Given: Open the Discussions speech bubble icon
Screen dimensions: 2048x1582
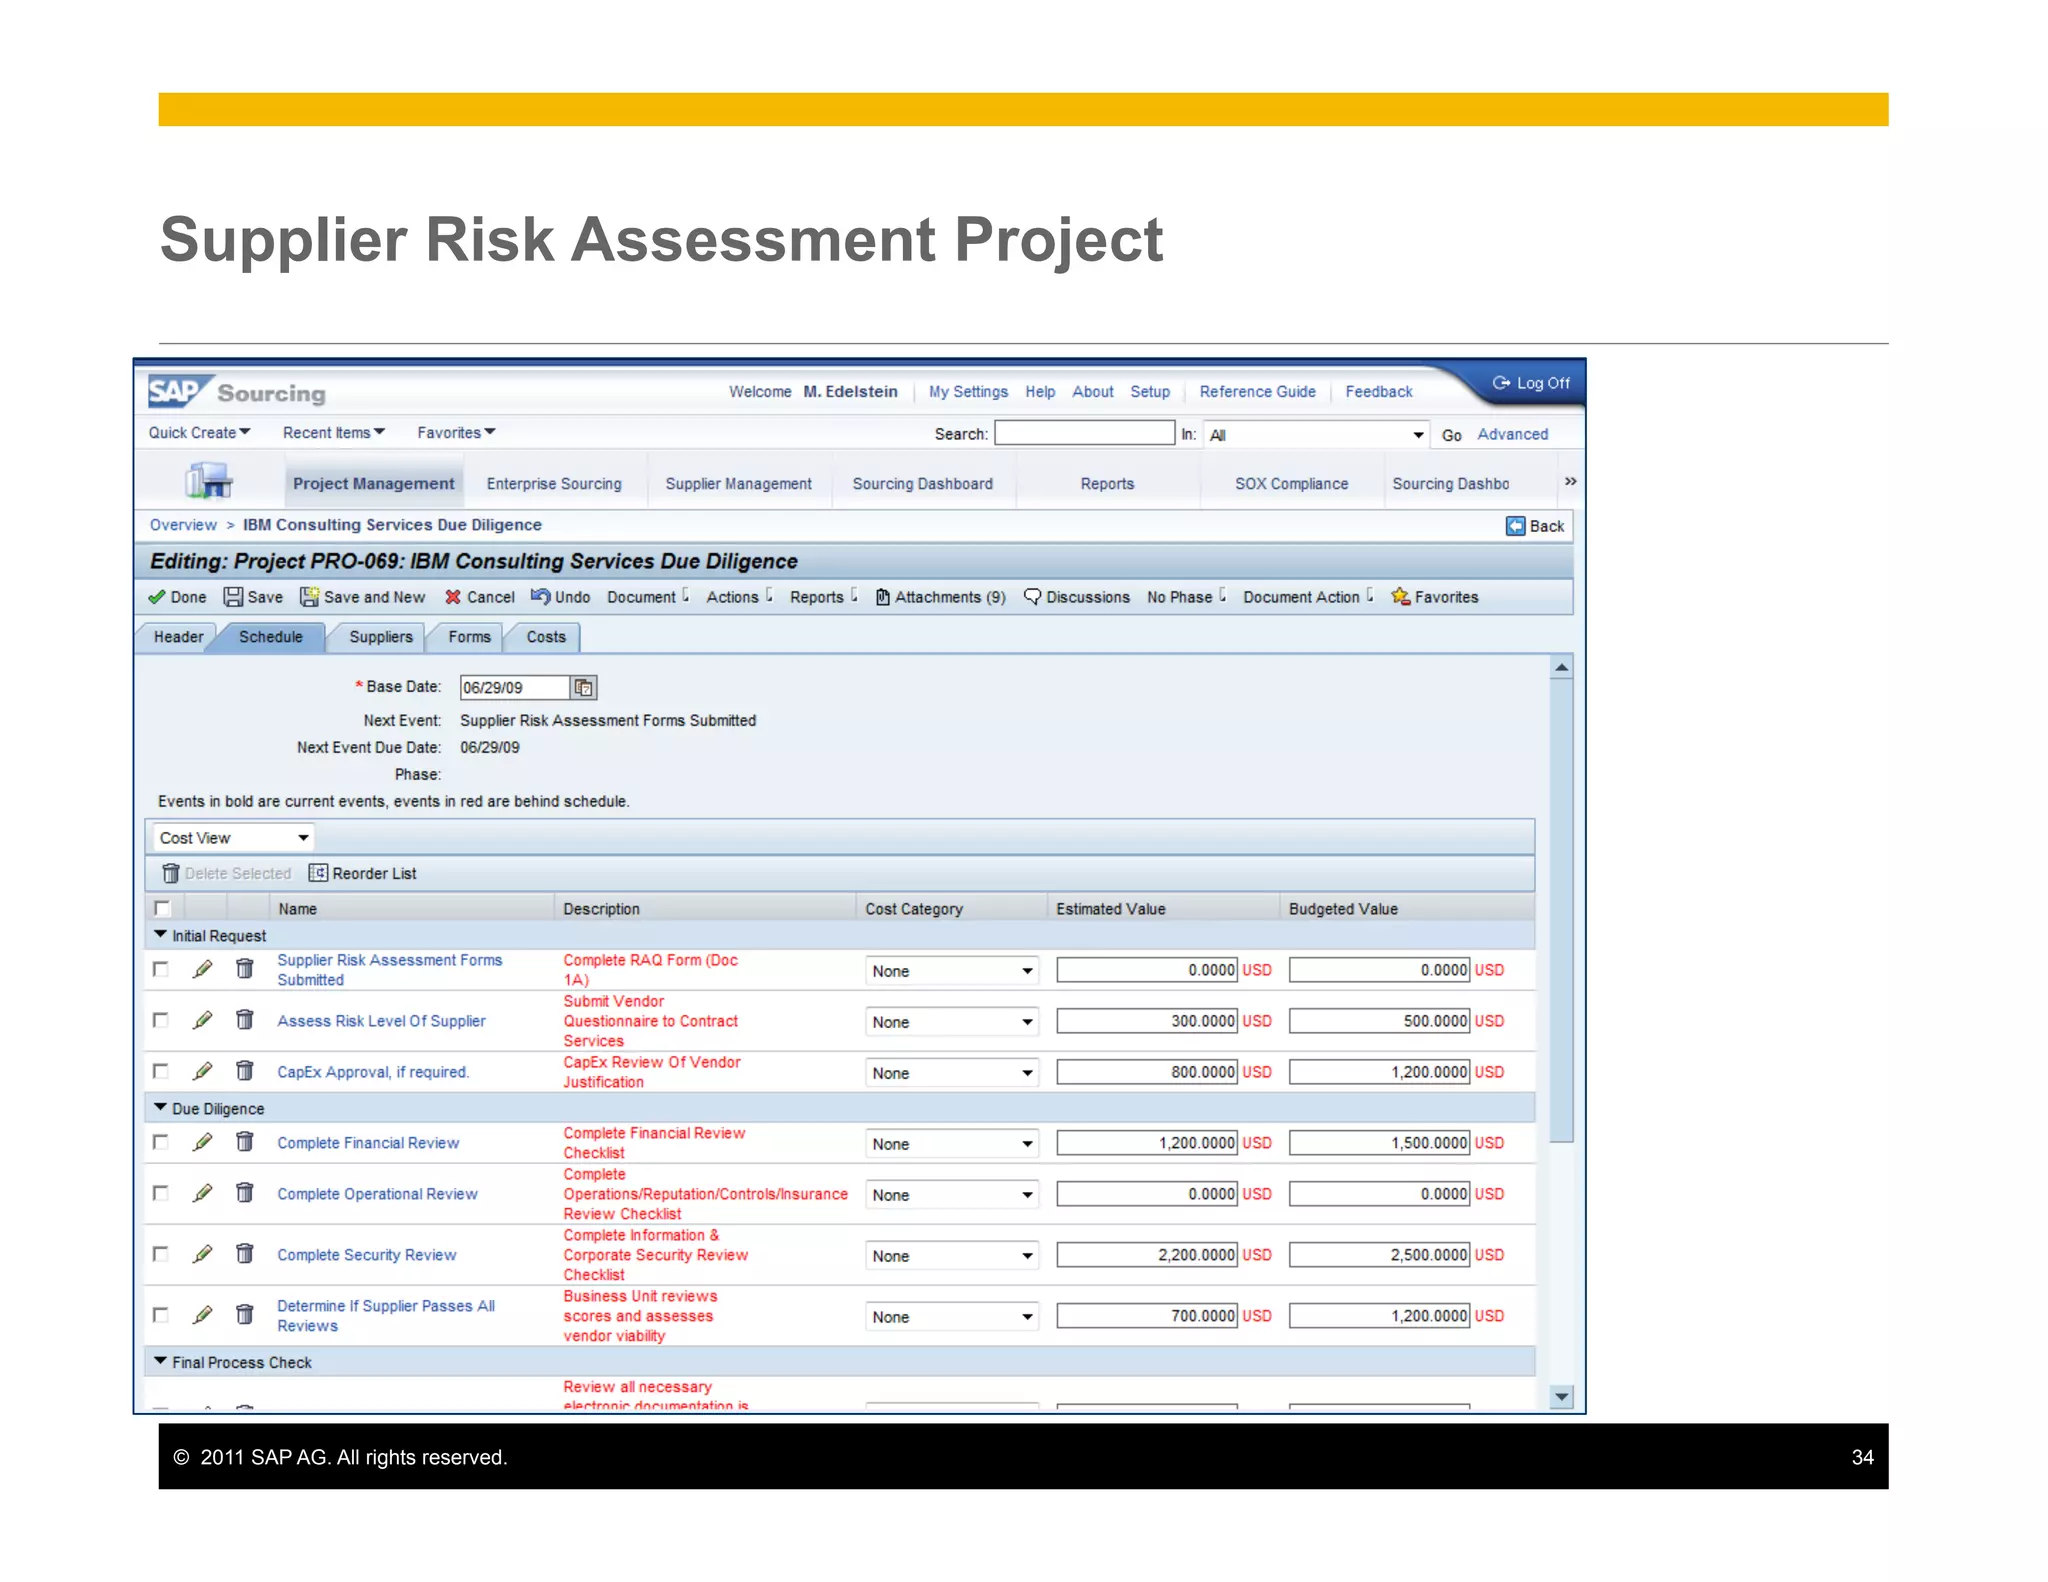Looking at the screenshot, I should pyautogui.click(x=1032, y=597).
